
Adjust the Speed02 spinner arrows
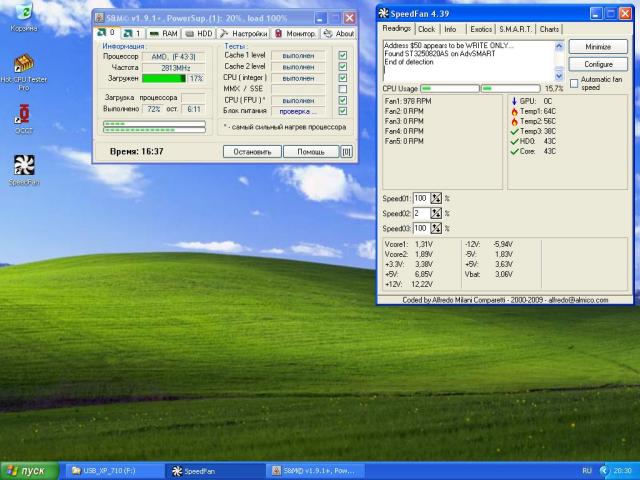click(436, 213)
